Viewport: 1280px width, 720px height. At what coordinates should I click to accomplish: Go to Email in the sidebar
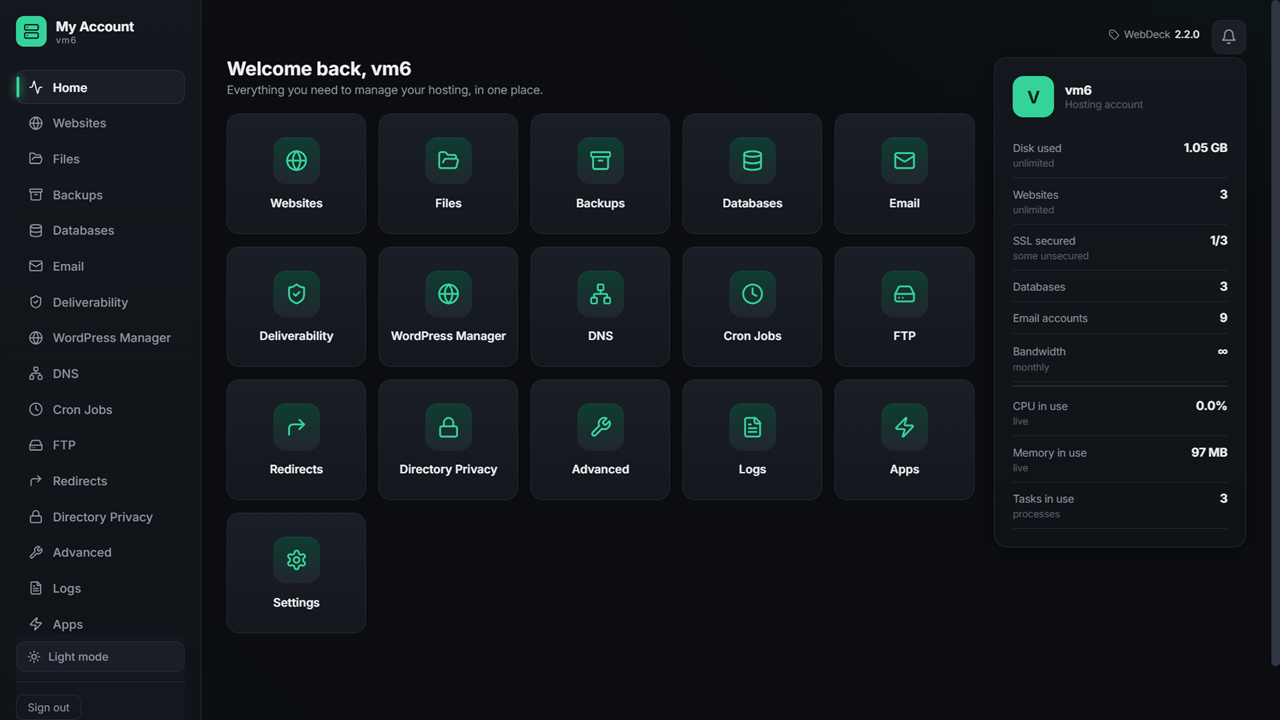100,266
